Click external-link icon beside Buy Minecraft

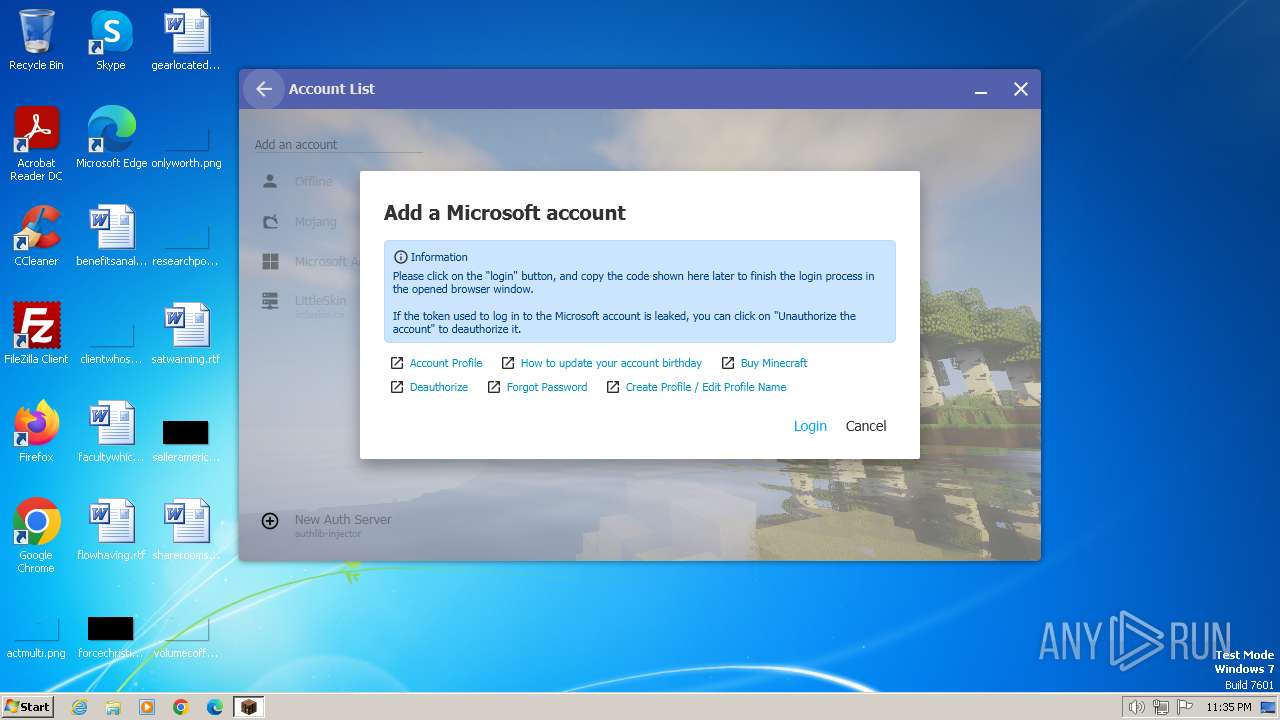(x=728, y=363)
